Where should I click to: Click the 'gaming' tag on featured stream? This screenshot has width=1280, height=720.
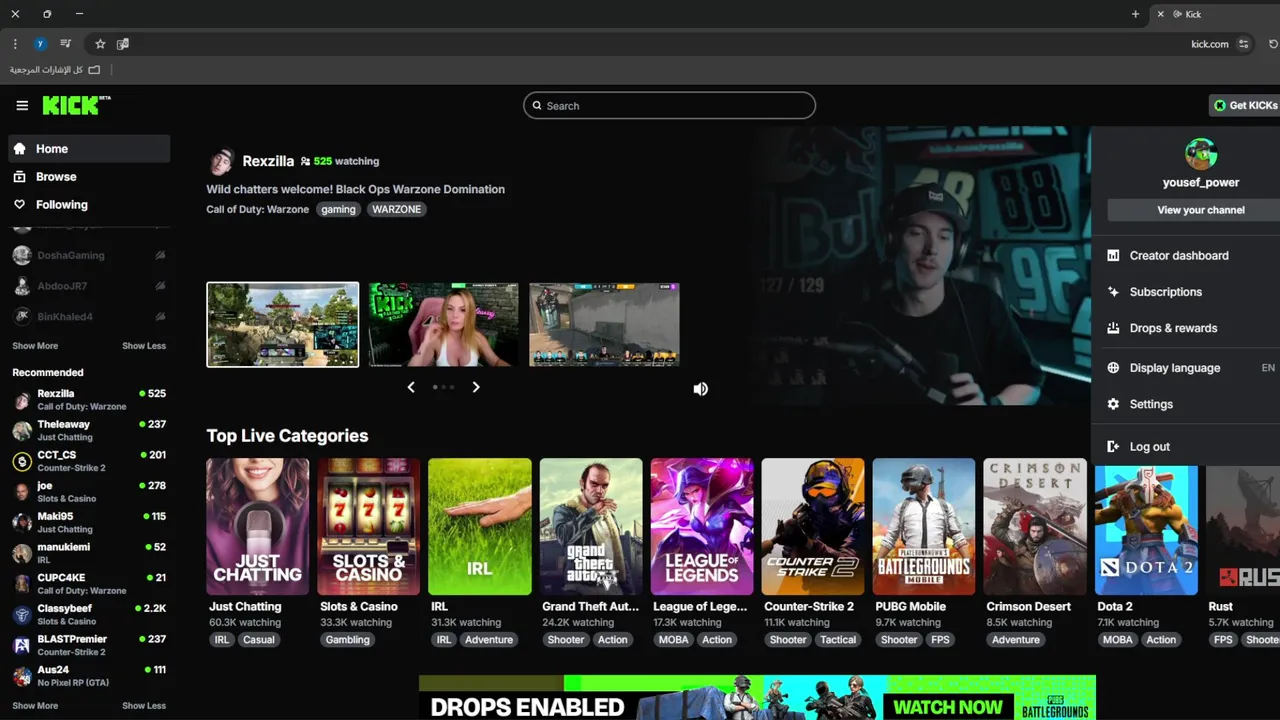[x=338, y=209]
